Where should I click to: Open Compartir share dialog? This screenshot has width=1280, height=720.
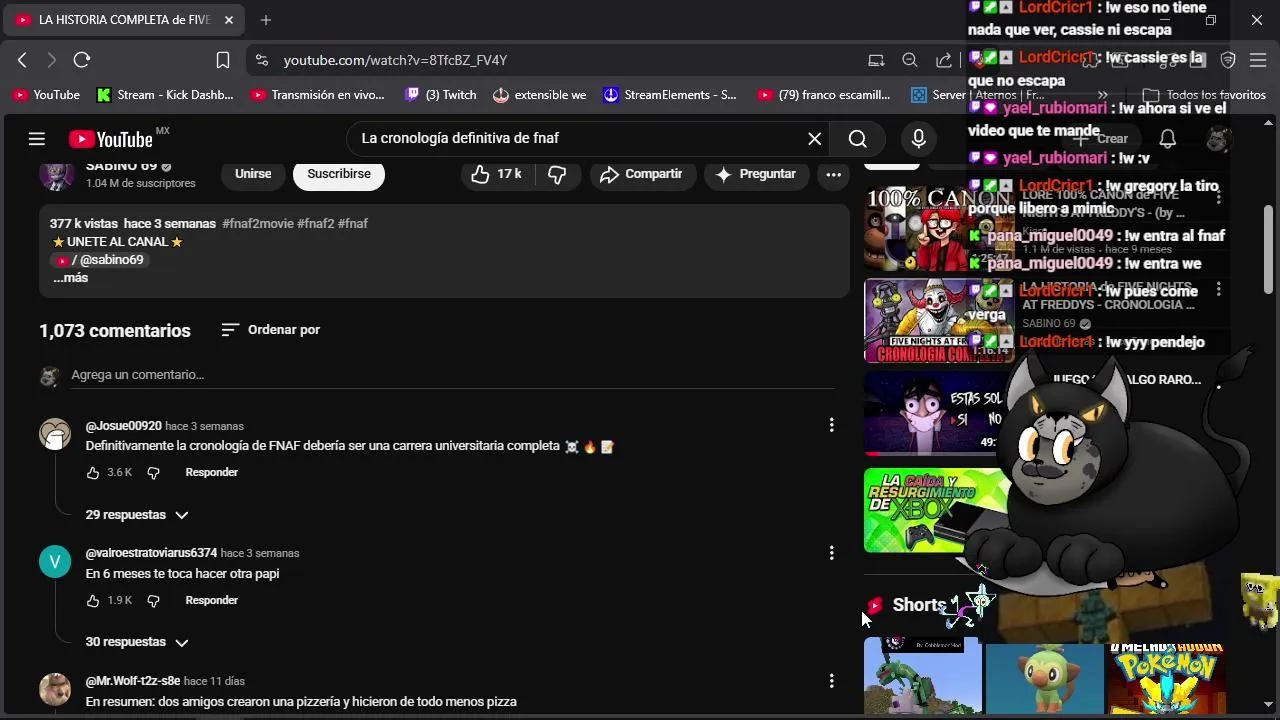[641, 174]
